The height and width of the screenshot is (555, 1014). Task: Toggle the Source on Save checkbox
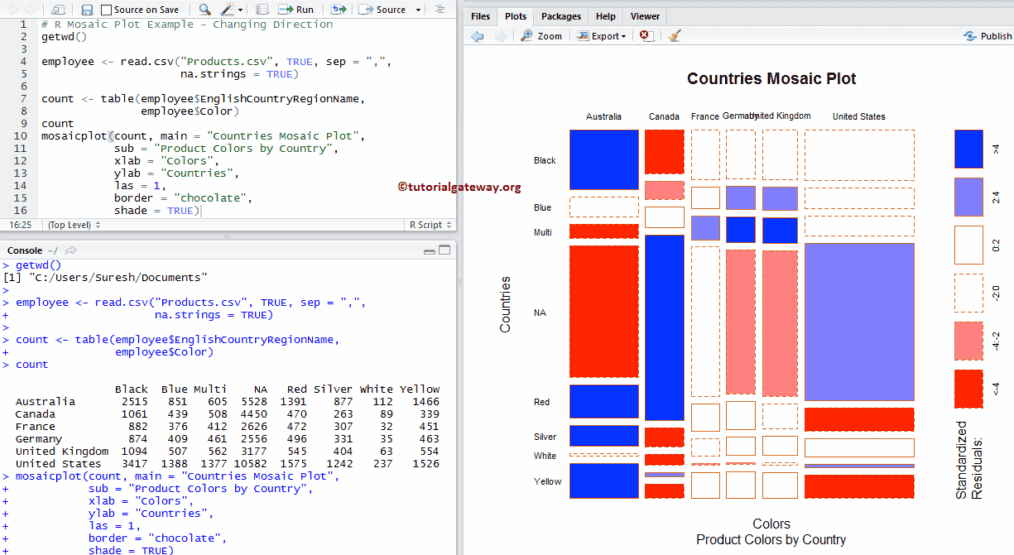[x=107, y=10]
